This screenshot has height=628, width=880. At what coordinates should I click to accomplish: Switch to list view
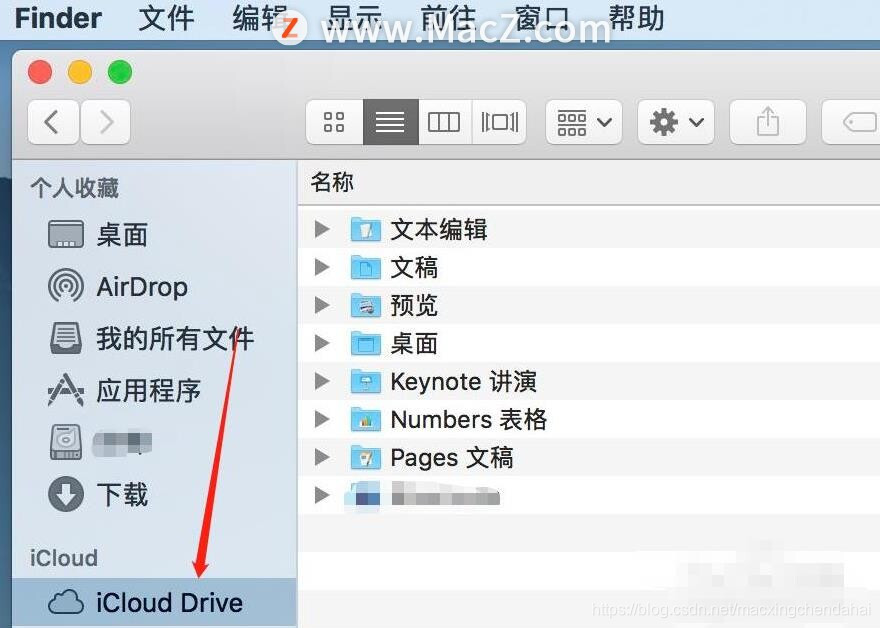[x=391, y=122]
